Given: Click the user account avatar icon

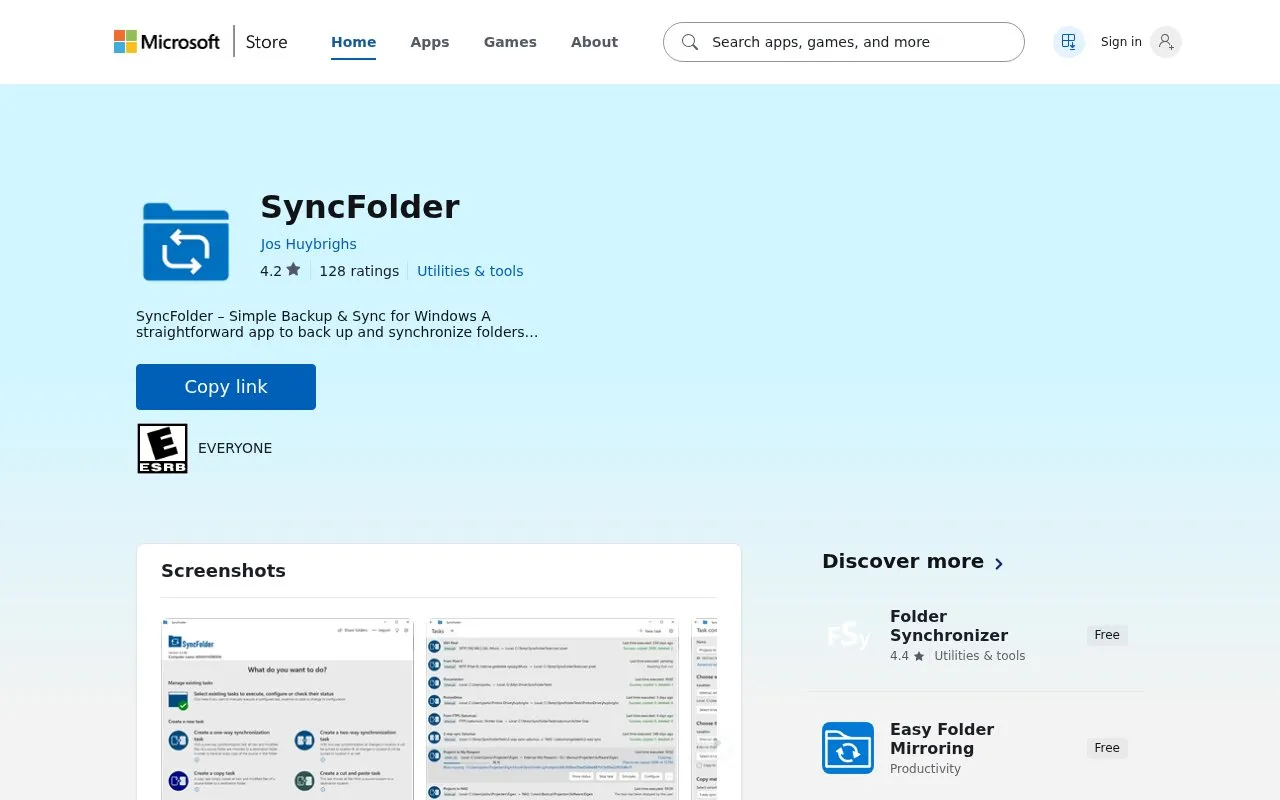Looking at the screenshot, I should 1166,42.
